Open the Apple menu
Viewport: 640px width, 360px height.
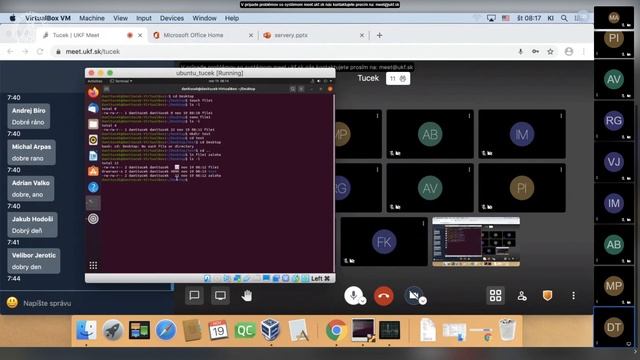13,18
